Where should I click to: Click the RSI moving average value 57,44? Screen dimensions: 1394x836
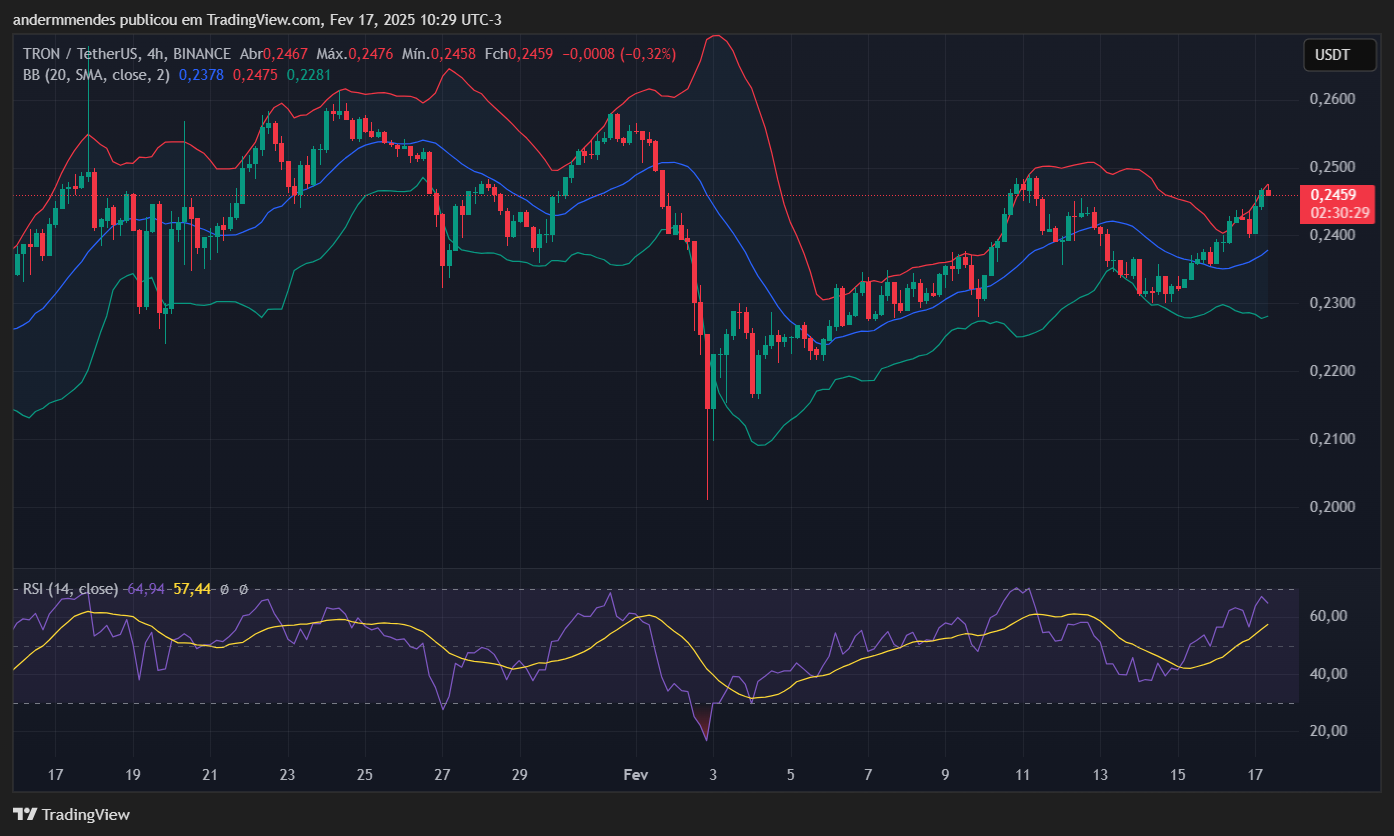[x=192, y=589]
